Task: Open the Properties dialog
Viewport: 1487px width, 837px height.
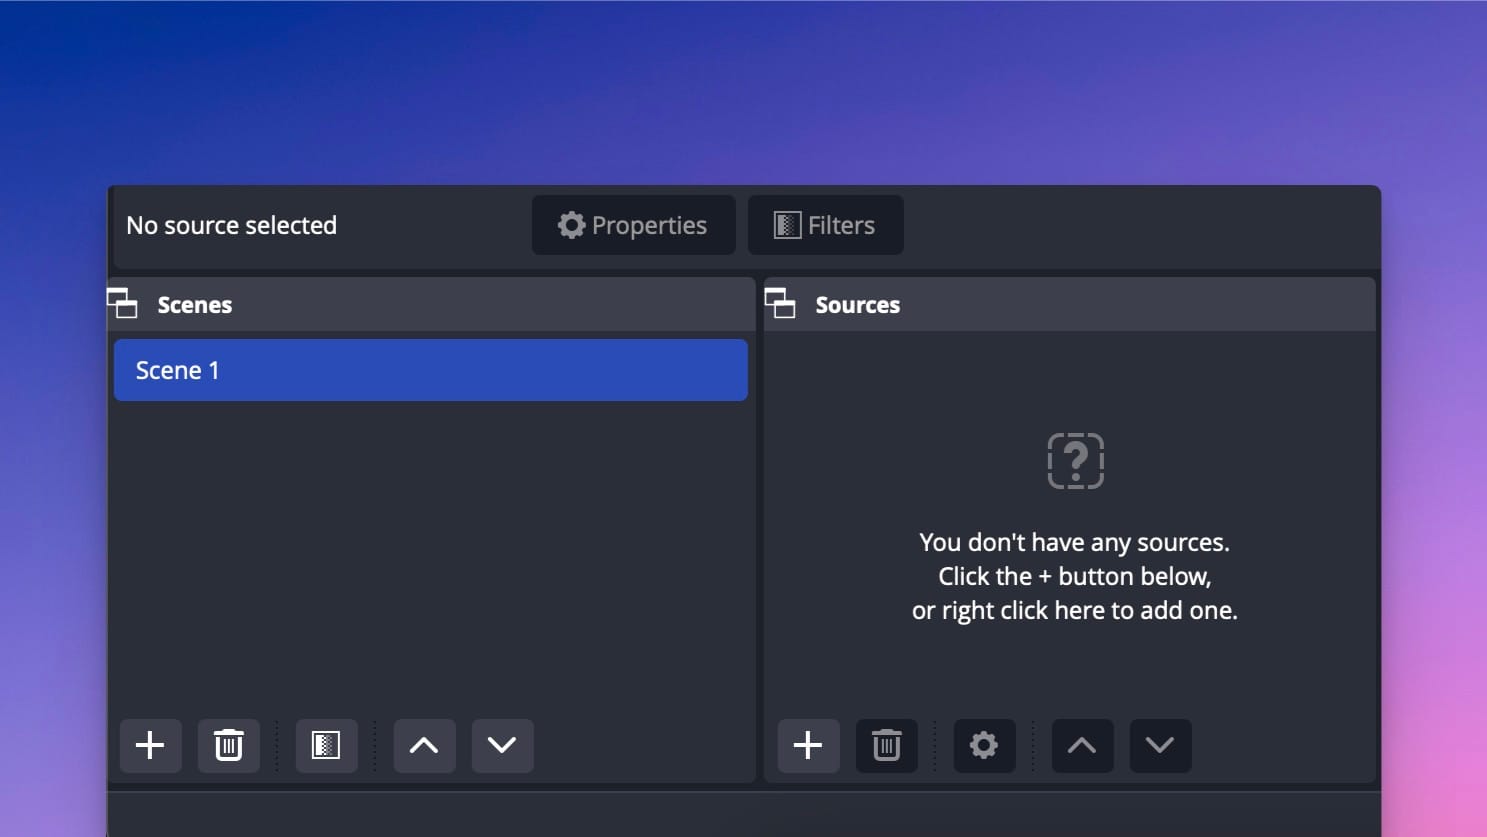Action: 633,225
